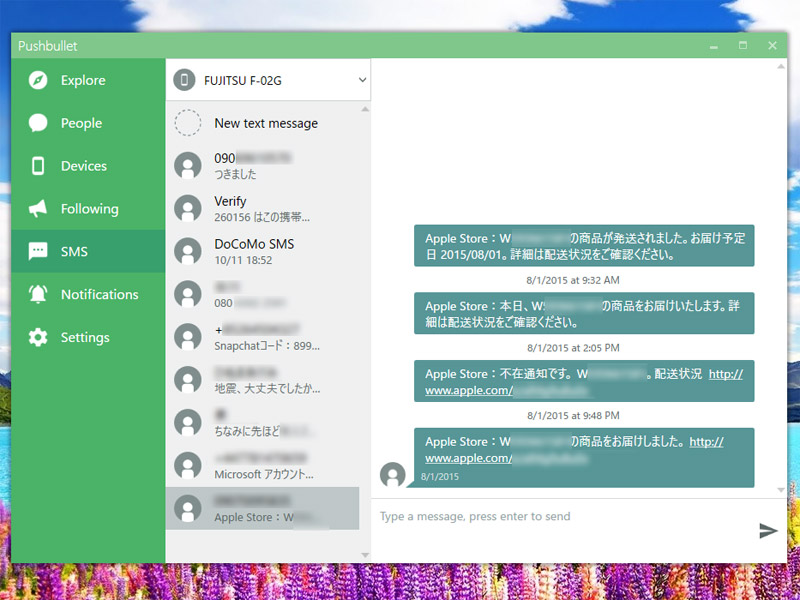This screenshot has height=600, width=800.
Task: Click the dashed circle for new message
Action: click(x=188, y=122)
